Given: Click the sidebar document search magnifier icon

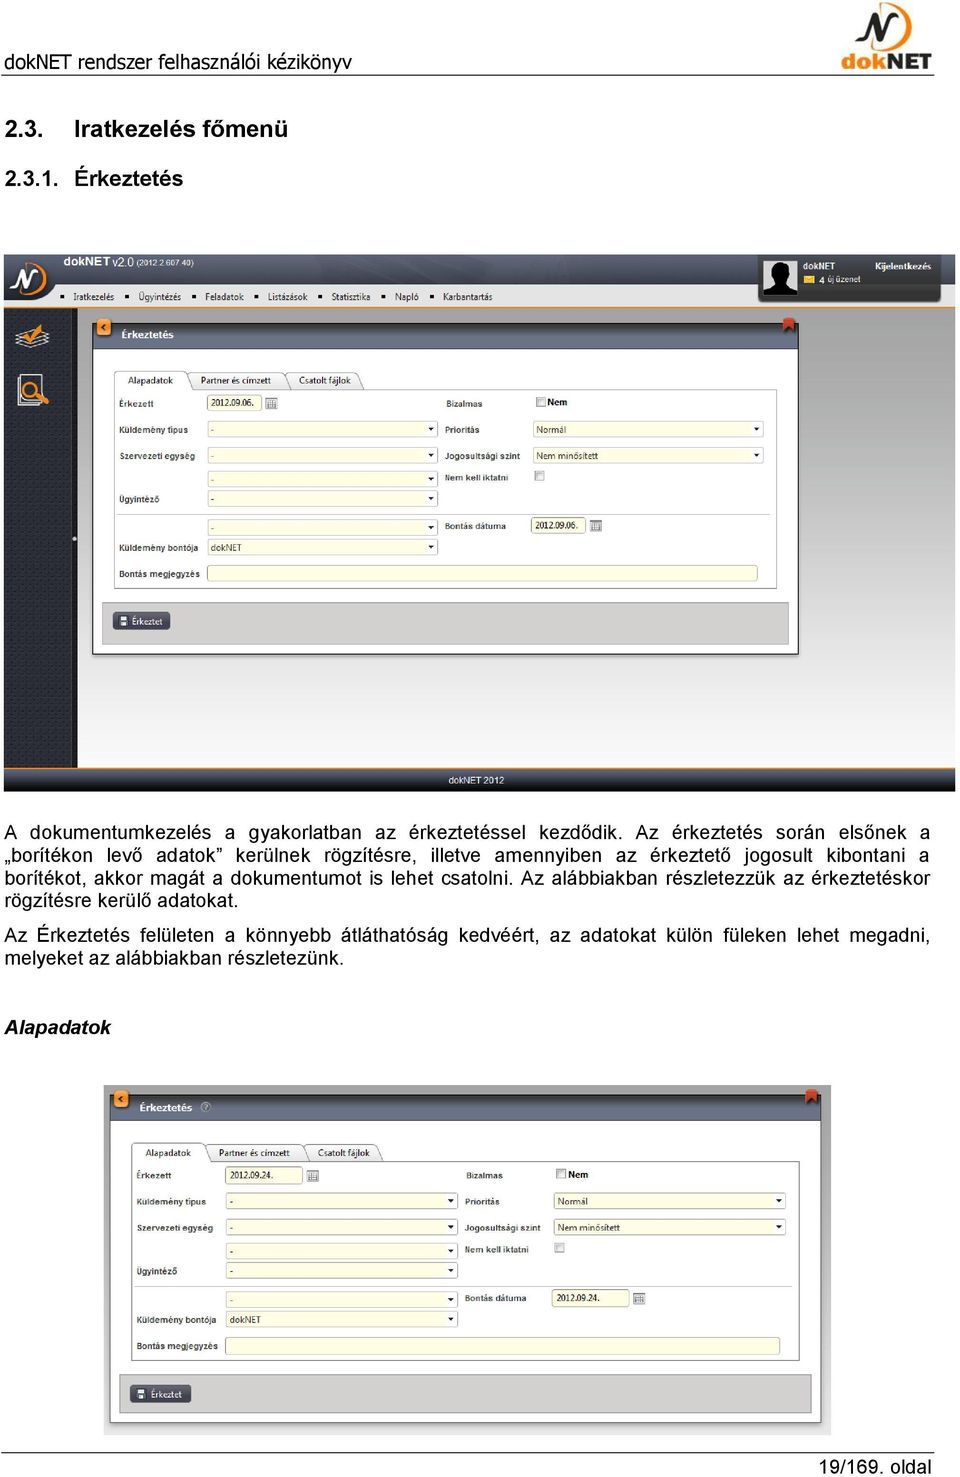Looking at the screenshot, I should (32, 389).
